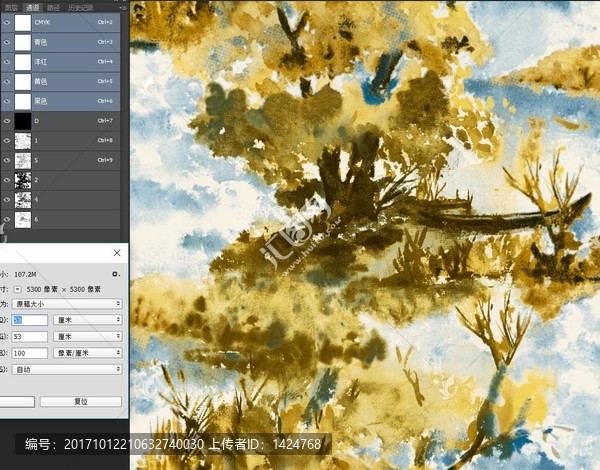Open the 路径 tab

point(53,7)
